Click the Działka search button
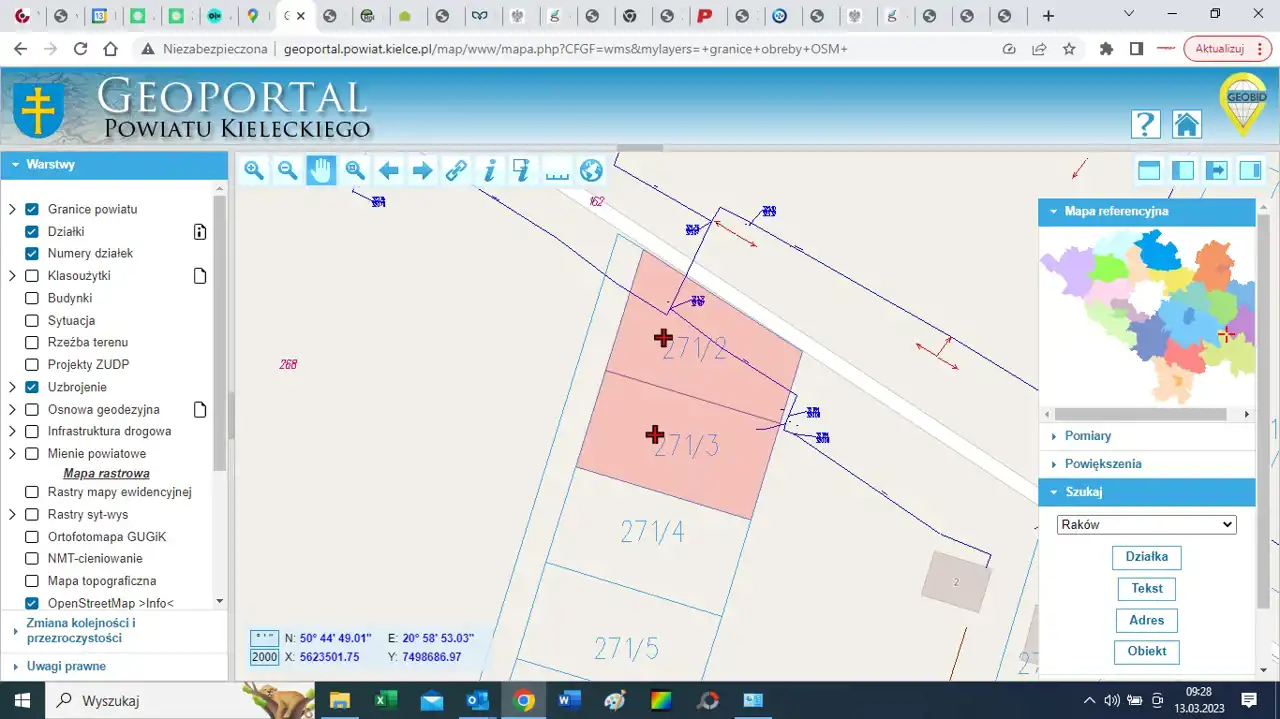The width and height of the screenshot is (1280, 719). point(1146,557)
